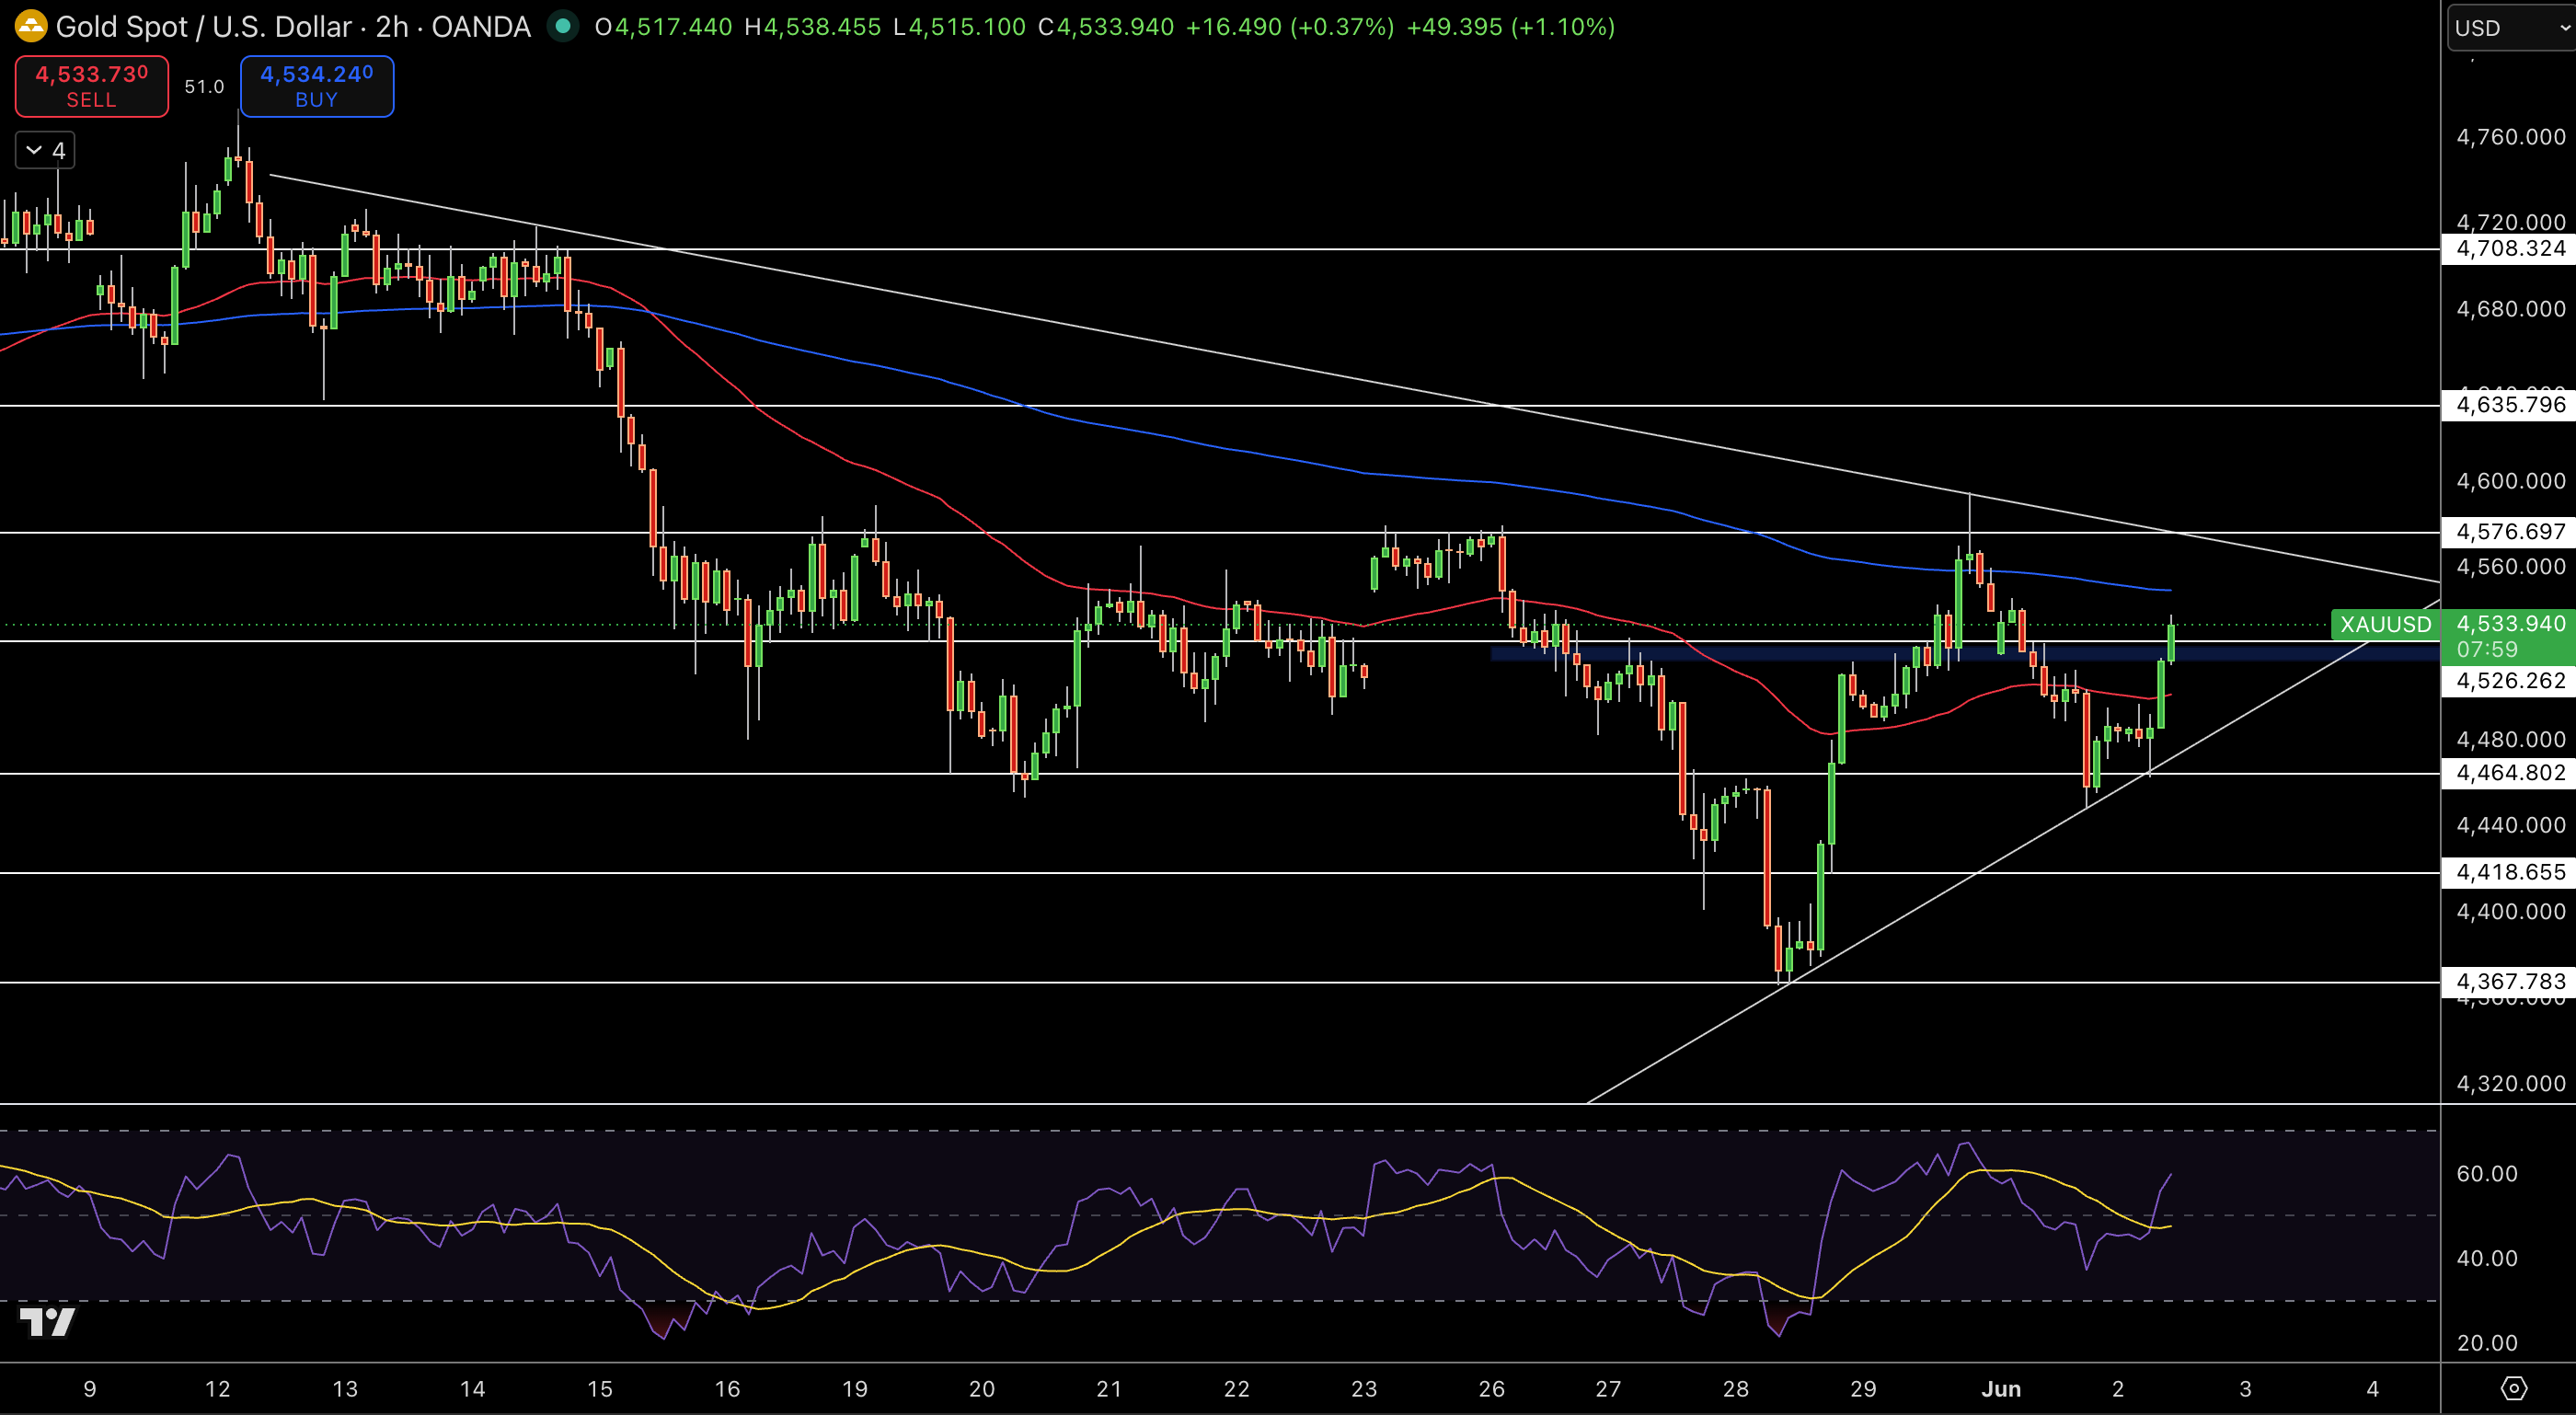Screen dimensions: 2576x1415
Task: Click the spread value 51.0
Action: [204, 87]
